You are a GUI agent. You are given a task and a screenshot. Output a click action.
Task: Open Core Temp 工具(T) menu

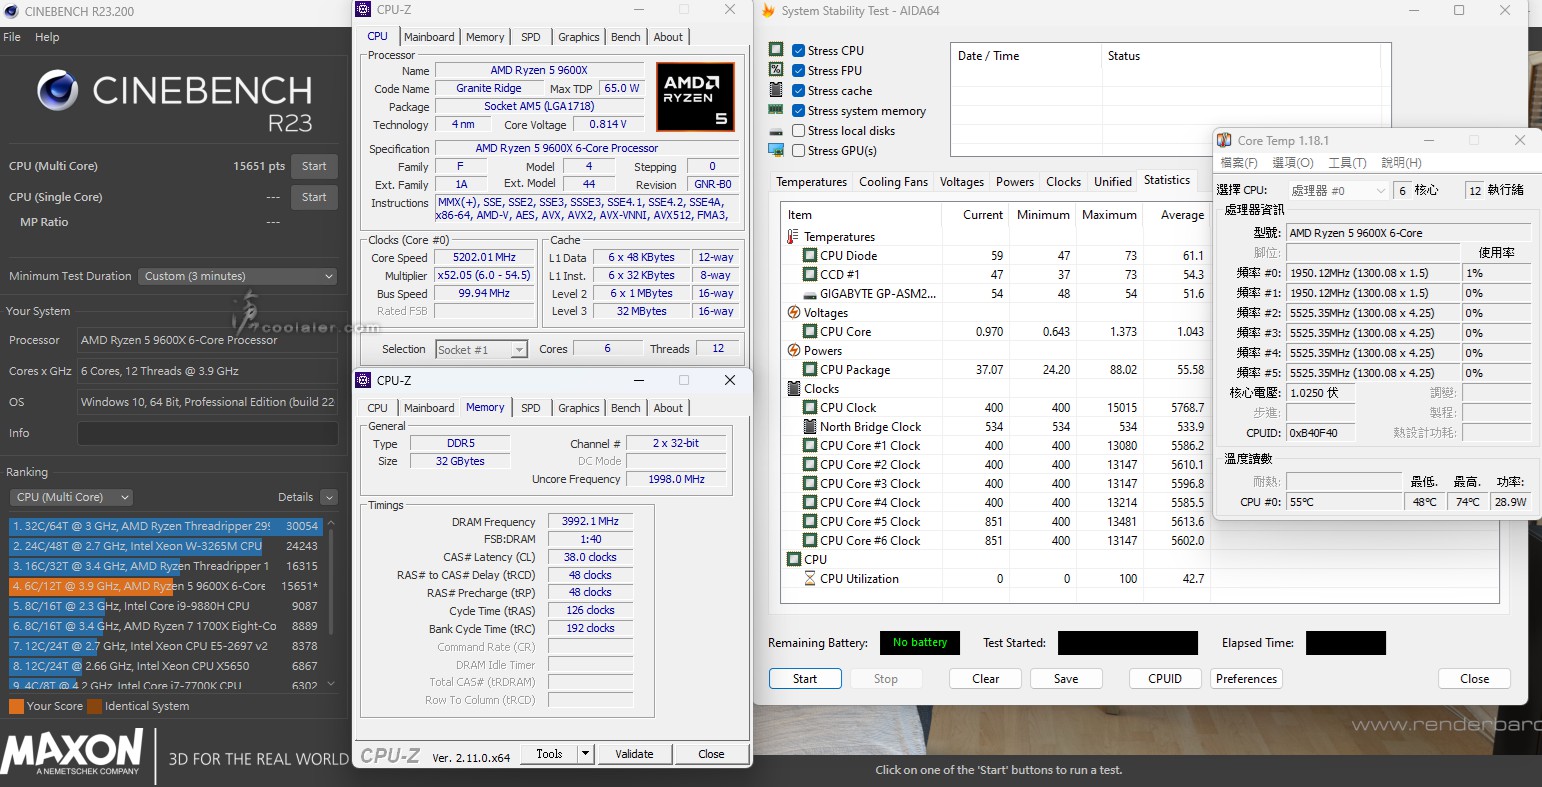tap(1346, 163)
